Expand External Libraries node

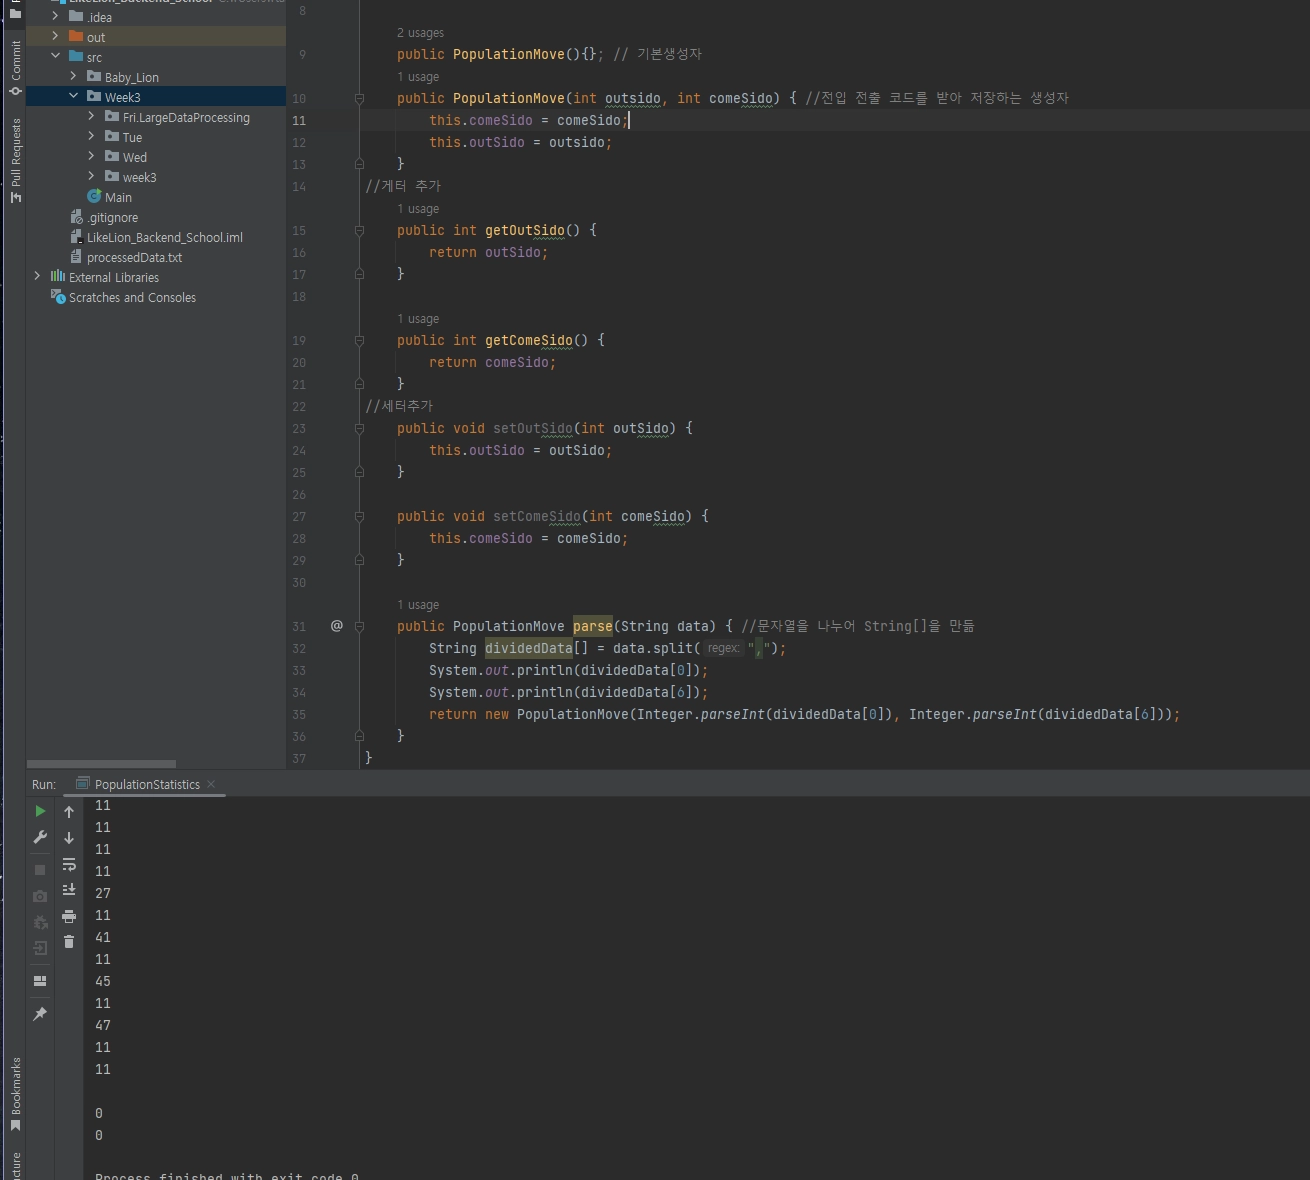(38, 277)
